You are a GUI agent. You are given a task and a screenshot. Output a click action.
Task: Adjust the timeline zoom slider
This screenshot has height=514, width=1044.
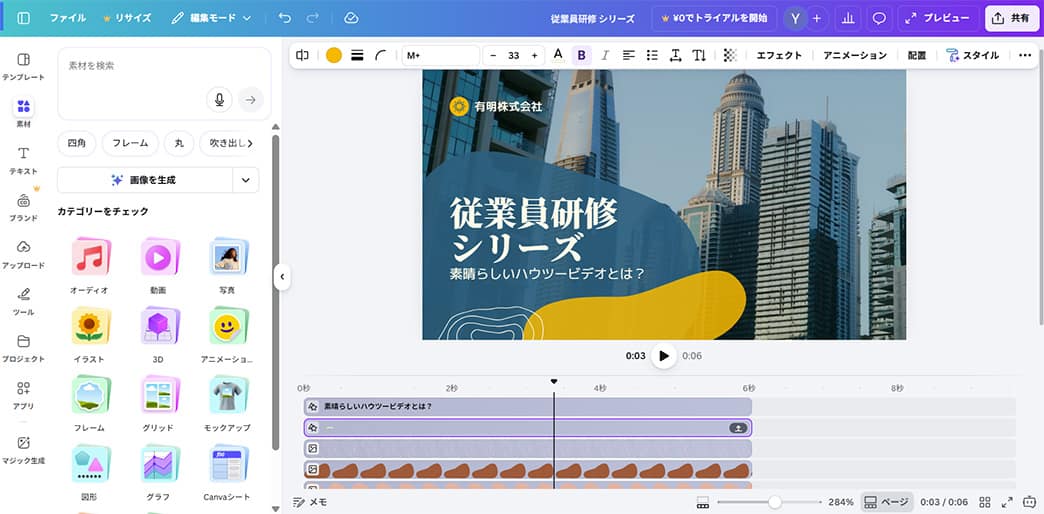(x=774, y=502)
